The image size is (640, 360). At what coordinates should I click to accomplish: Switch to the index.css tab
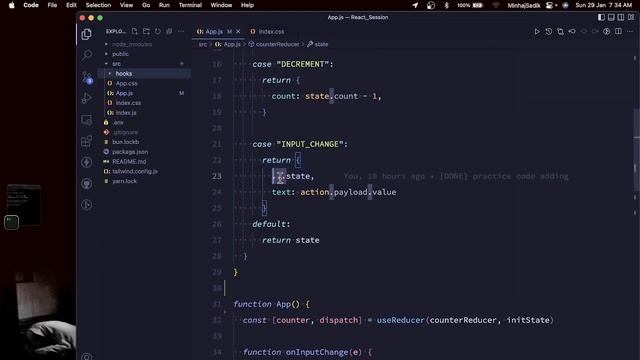(267, 31)
